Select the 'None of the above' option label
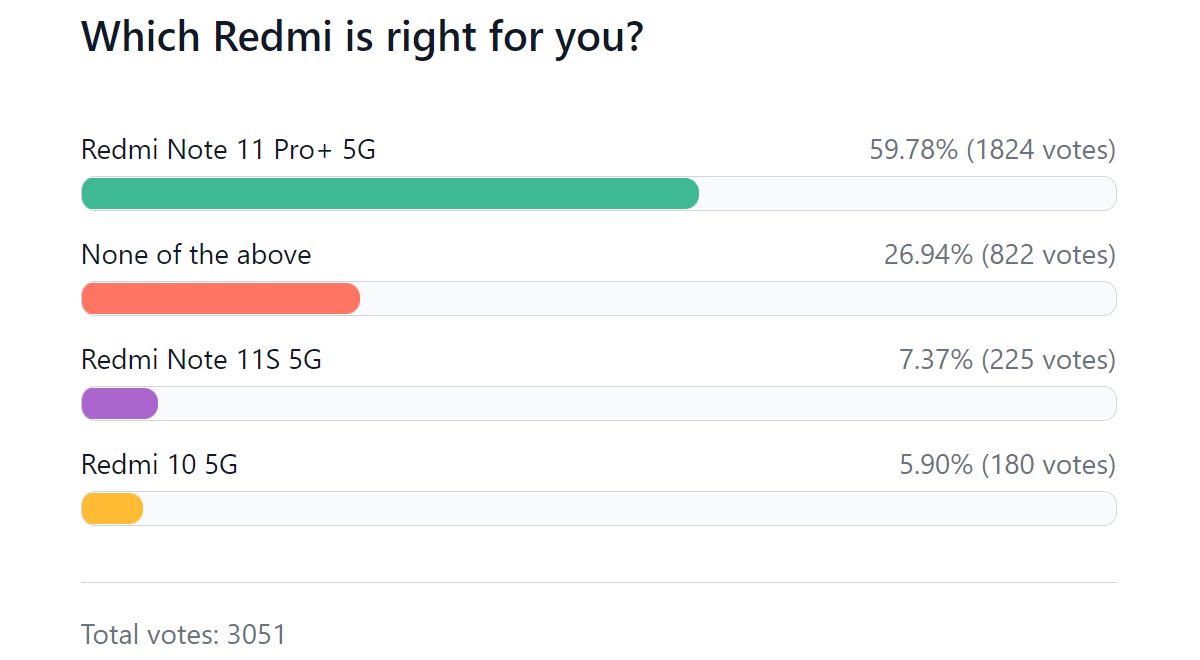Image resolution: width=1200 pixels, height=660 pixels. coord(196,255)
